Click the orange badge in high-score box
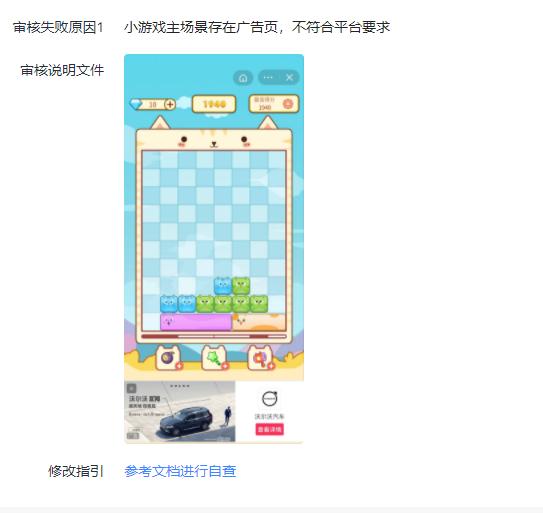Screen dimensions: 543x513 click(288, 104)
